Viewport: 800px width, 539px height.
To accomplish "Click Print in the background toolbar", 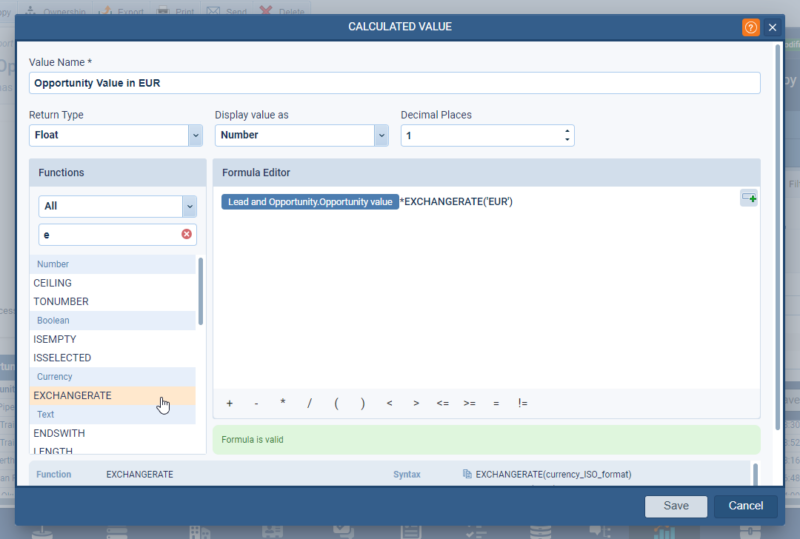I will click(x=176, y=11).
